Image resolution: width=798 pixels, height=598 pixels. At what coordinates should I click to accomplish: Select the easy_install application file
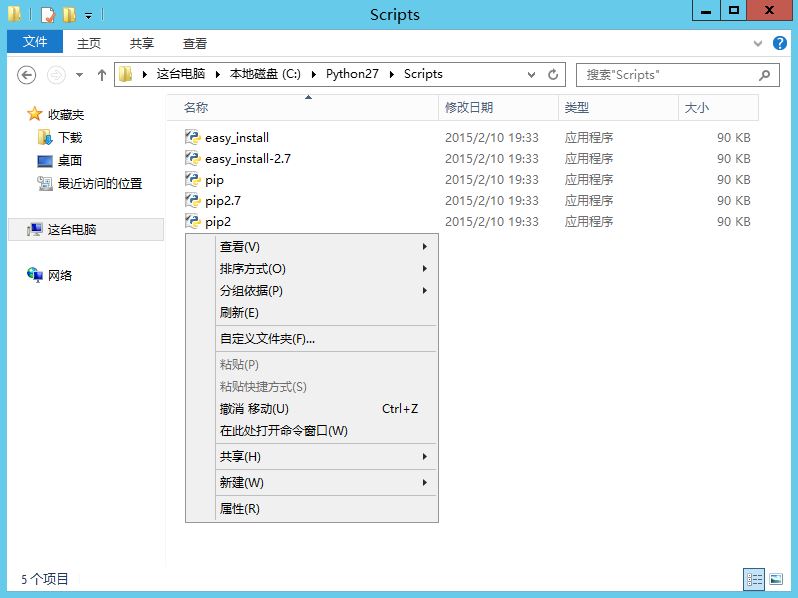(236, 138)
